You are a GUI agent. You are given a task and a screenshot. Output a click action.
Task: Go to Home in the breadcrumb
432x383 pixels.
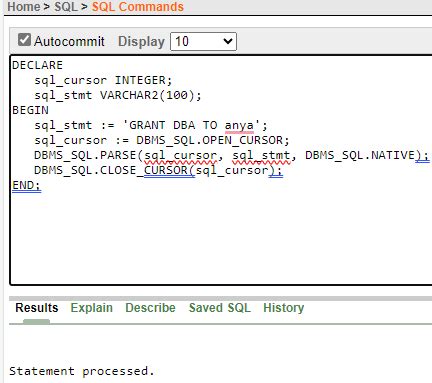click(x=23, y=7)
